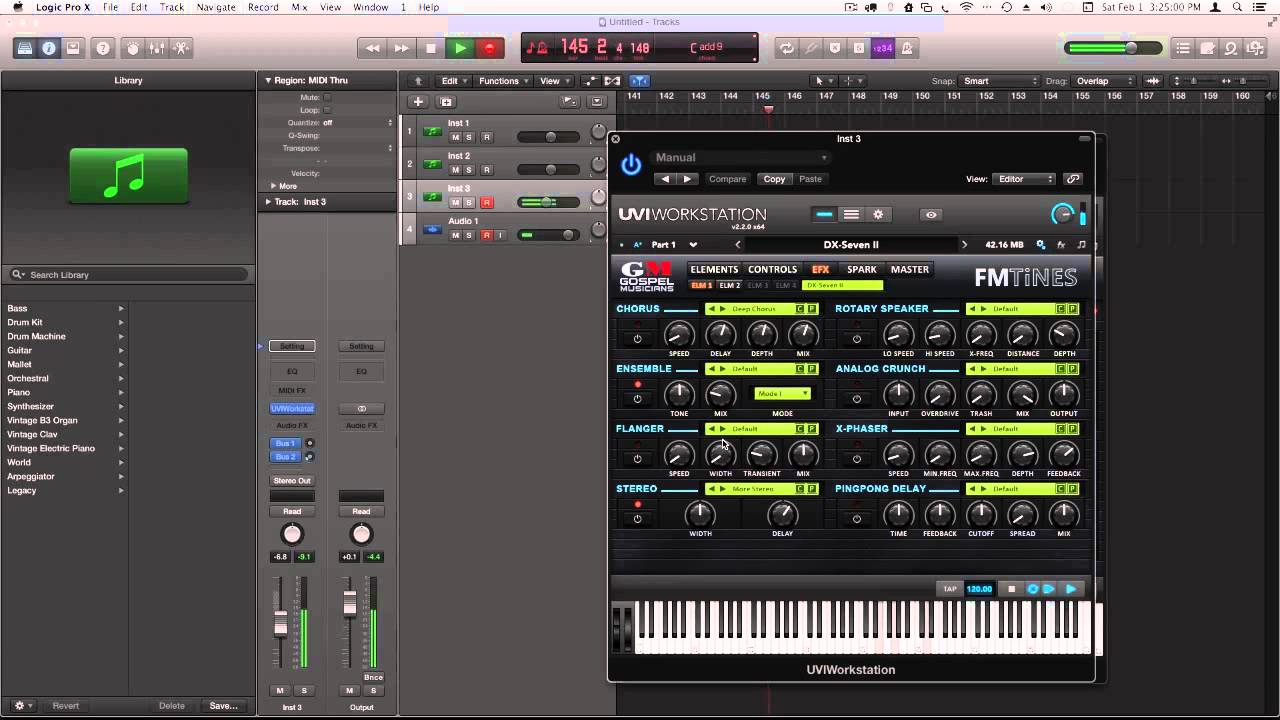Stop the UVI Workstation sequencer

pyautogui.click(x=1011, y=589)
